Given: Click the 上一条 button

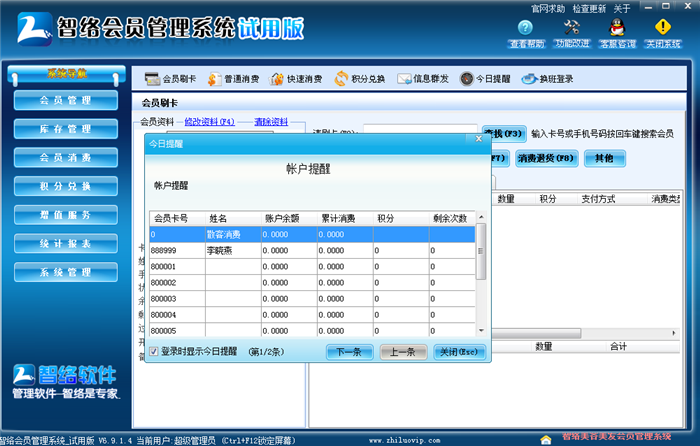Looking at the screenshot, I should click(x=403, y=352).
